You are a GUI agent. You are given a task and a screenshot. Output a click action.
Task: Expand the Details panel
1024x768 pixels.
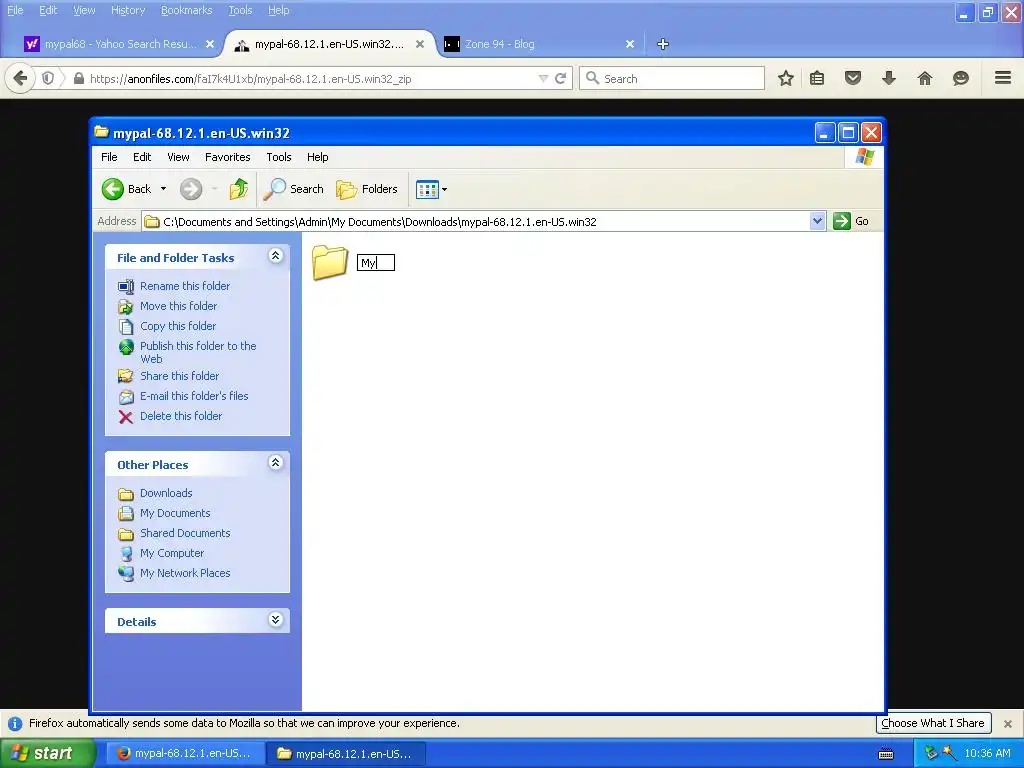click(x=276, y=620)
